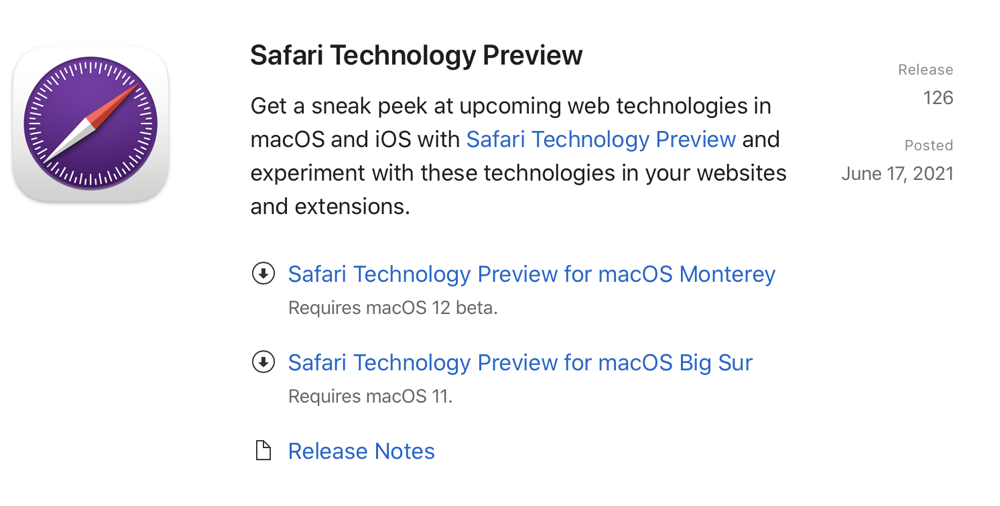Viewport: 1000px width, 506px height.
Task: Select the release number 126
Action: [938, 98]
